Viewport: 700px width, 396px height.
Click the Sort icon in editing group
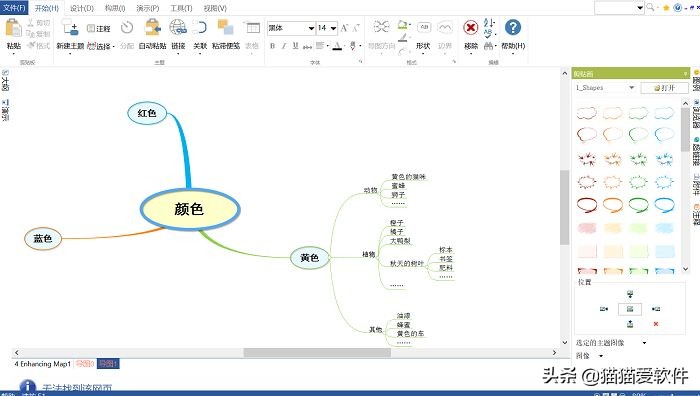pos(489,22)
